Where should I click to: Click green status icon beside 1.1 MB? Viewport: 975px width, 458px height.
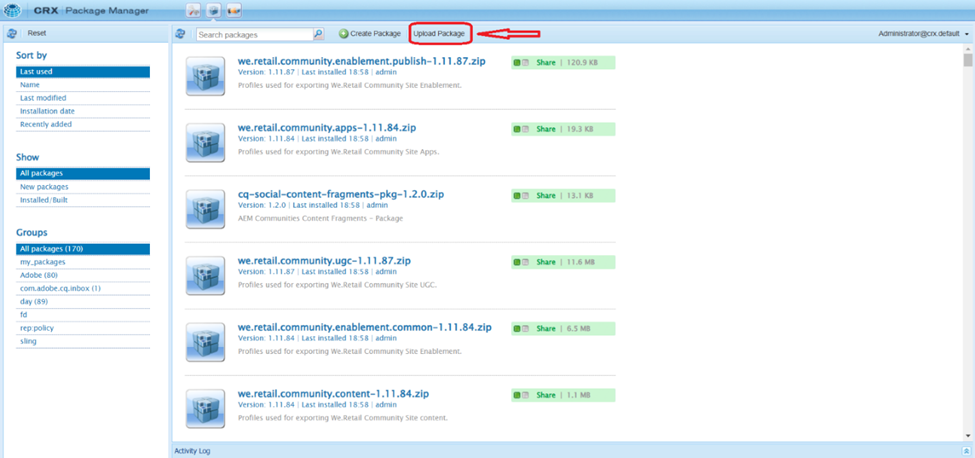(x=517, y=395)
